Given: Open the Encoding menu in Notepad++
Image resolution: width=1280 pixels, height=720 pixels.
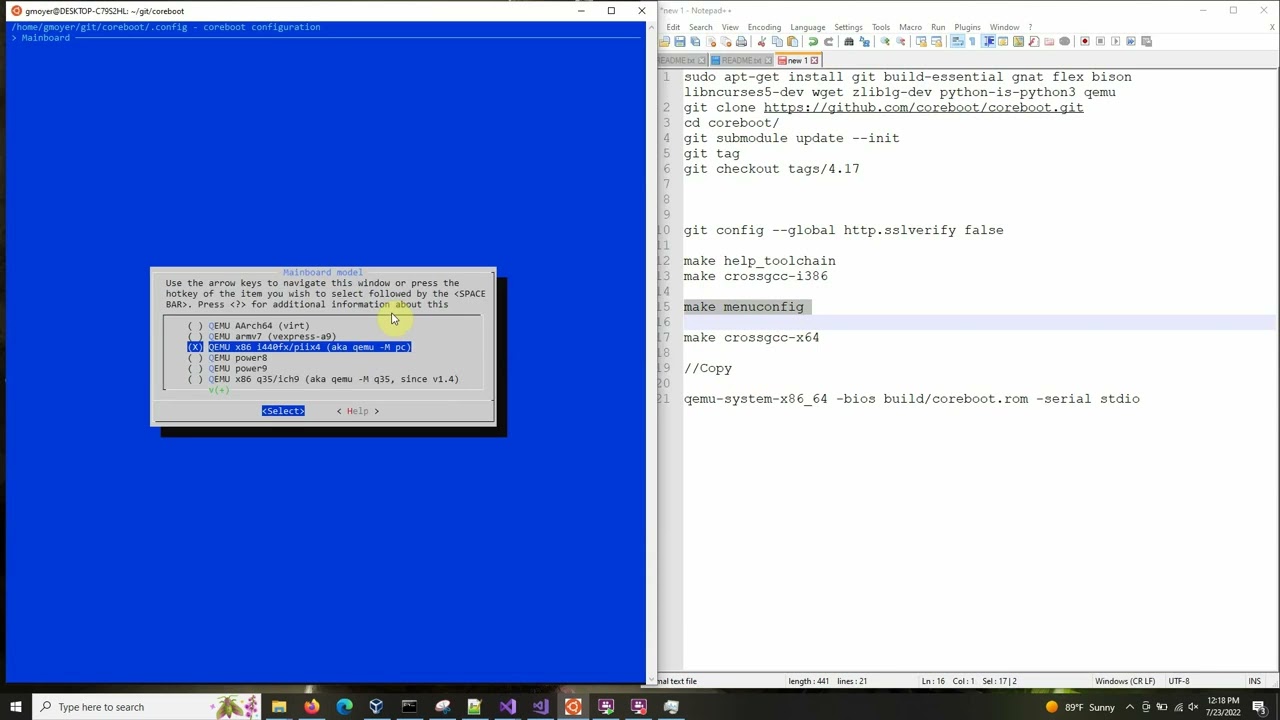Looking at the screenshot, I should (x=764, y=27).
